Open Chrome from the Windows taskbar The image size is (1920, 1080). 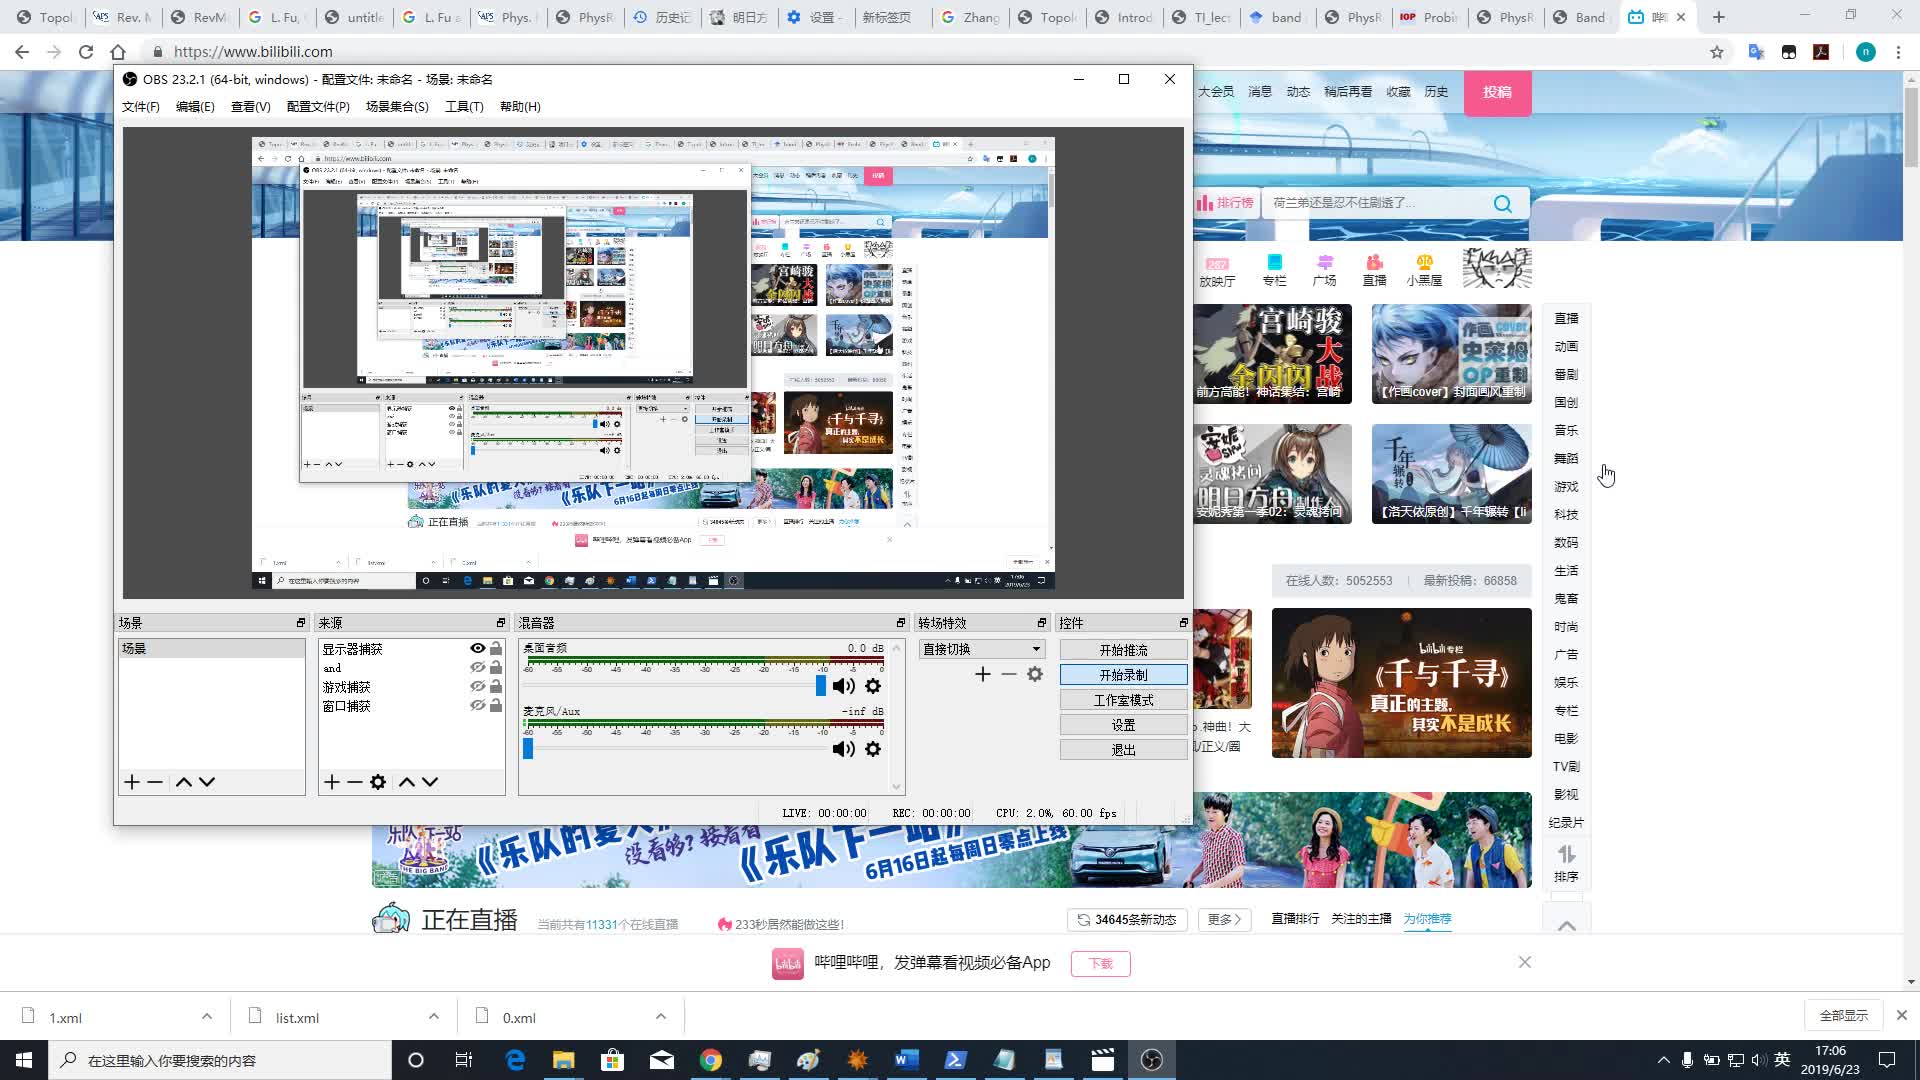click(711, 1060)
